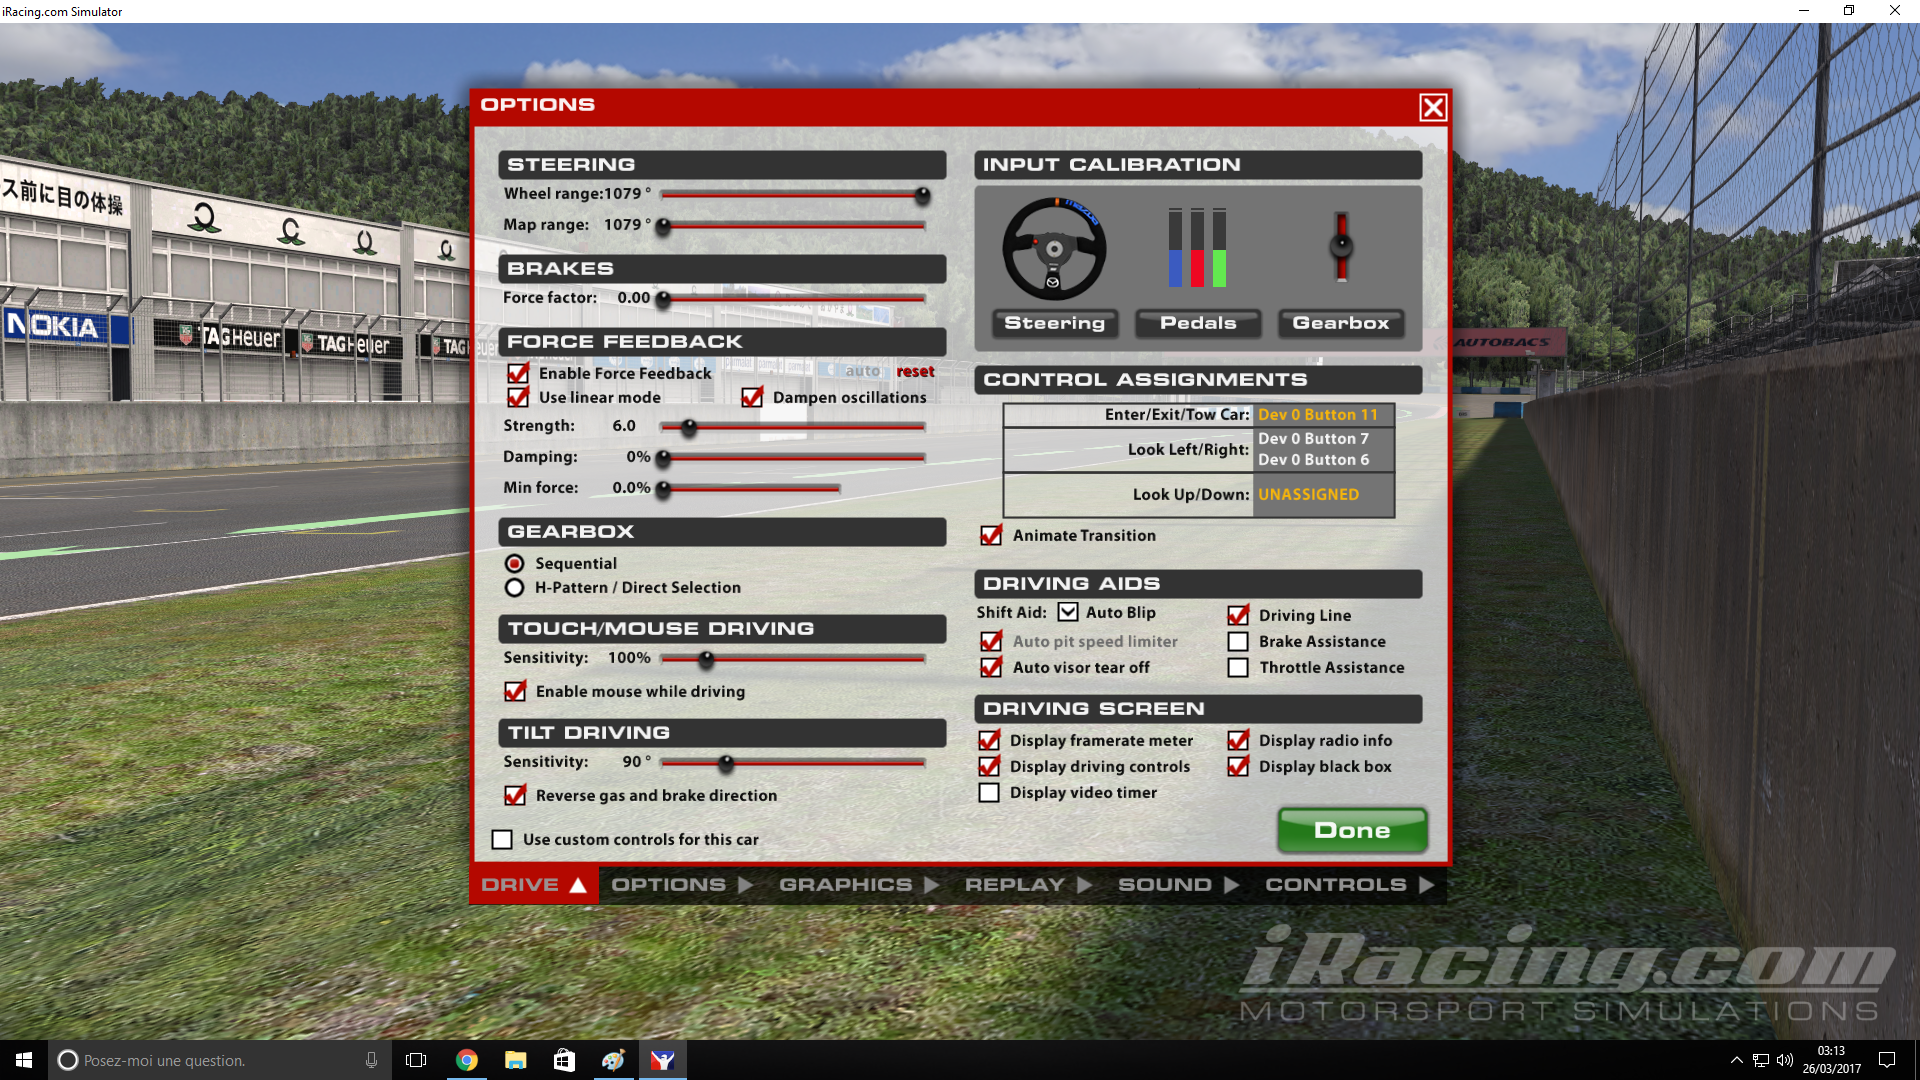Switch to the CONTROLS tab
This screenshot has height=1080, width=1920.
click(1349, 885)
